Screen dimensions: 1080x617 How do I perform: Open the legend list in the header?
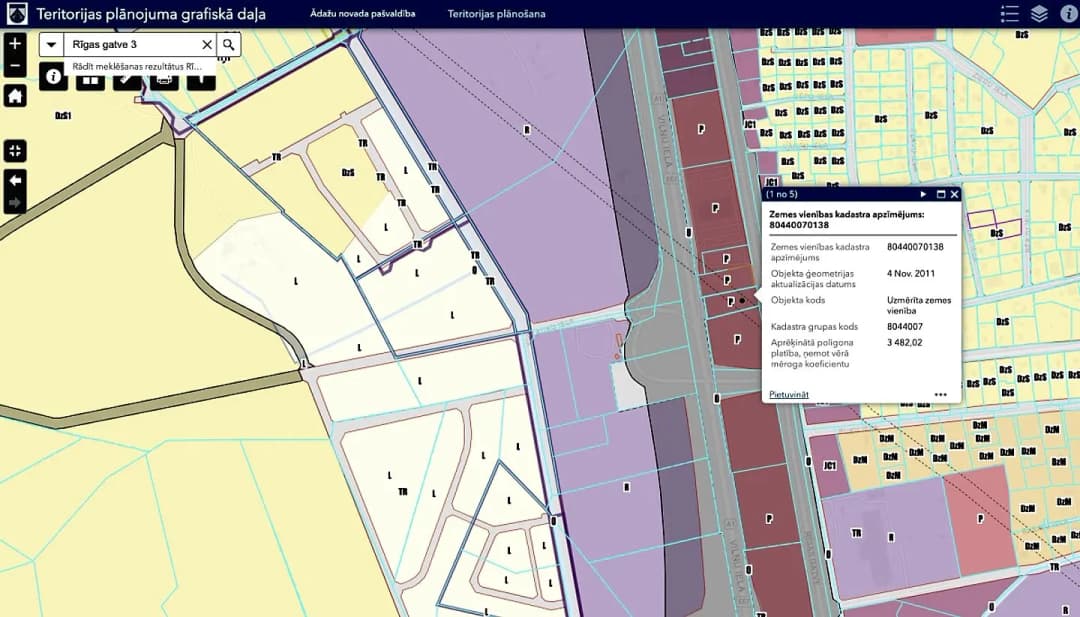tap(1010, 14)
